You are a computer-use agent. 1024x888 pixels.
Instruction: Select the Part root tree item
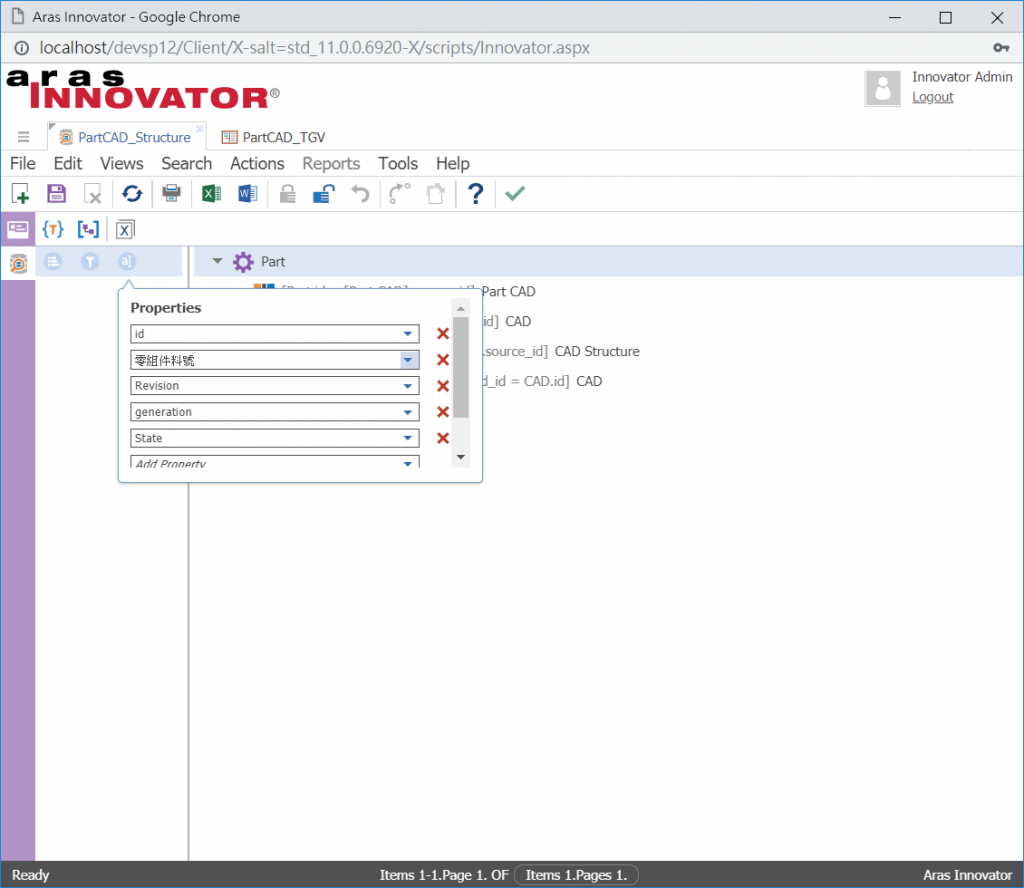point(273,262)
